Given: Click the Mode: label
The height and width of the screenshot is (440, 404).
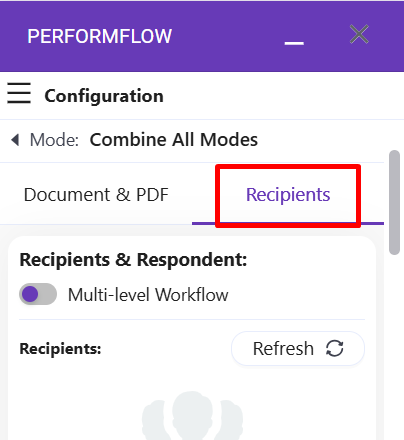Looking at the screenshot, I should click(54, 140).
